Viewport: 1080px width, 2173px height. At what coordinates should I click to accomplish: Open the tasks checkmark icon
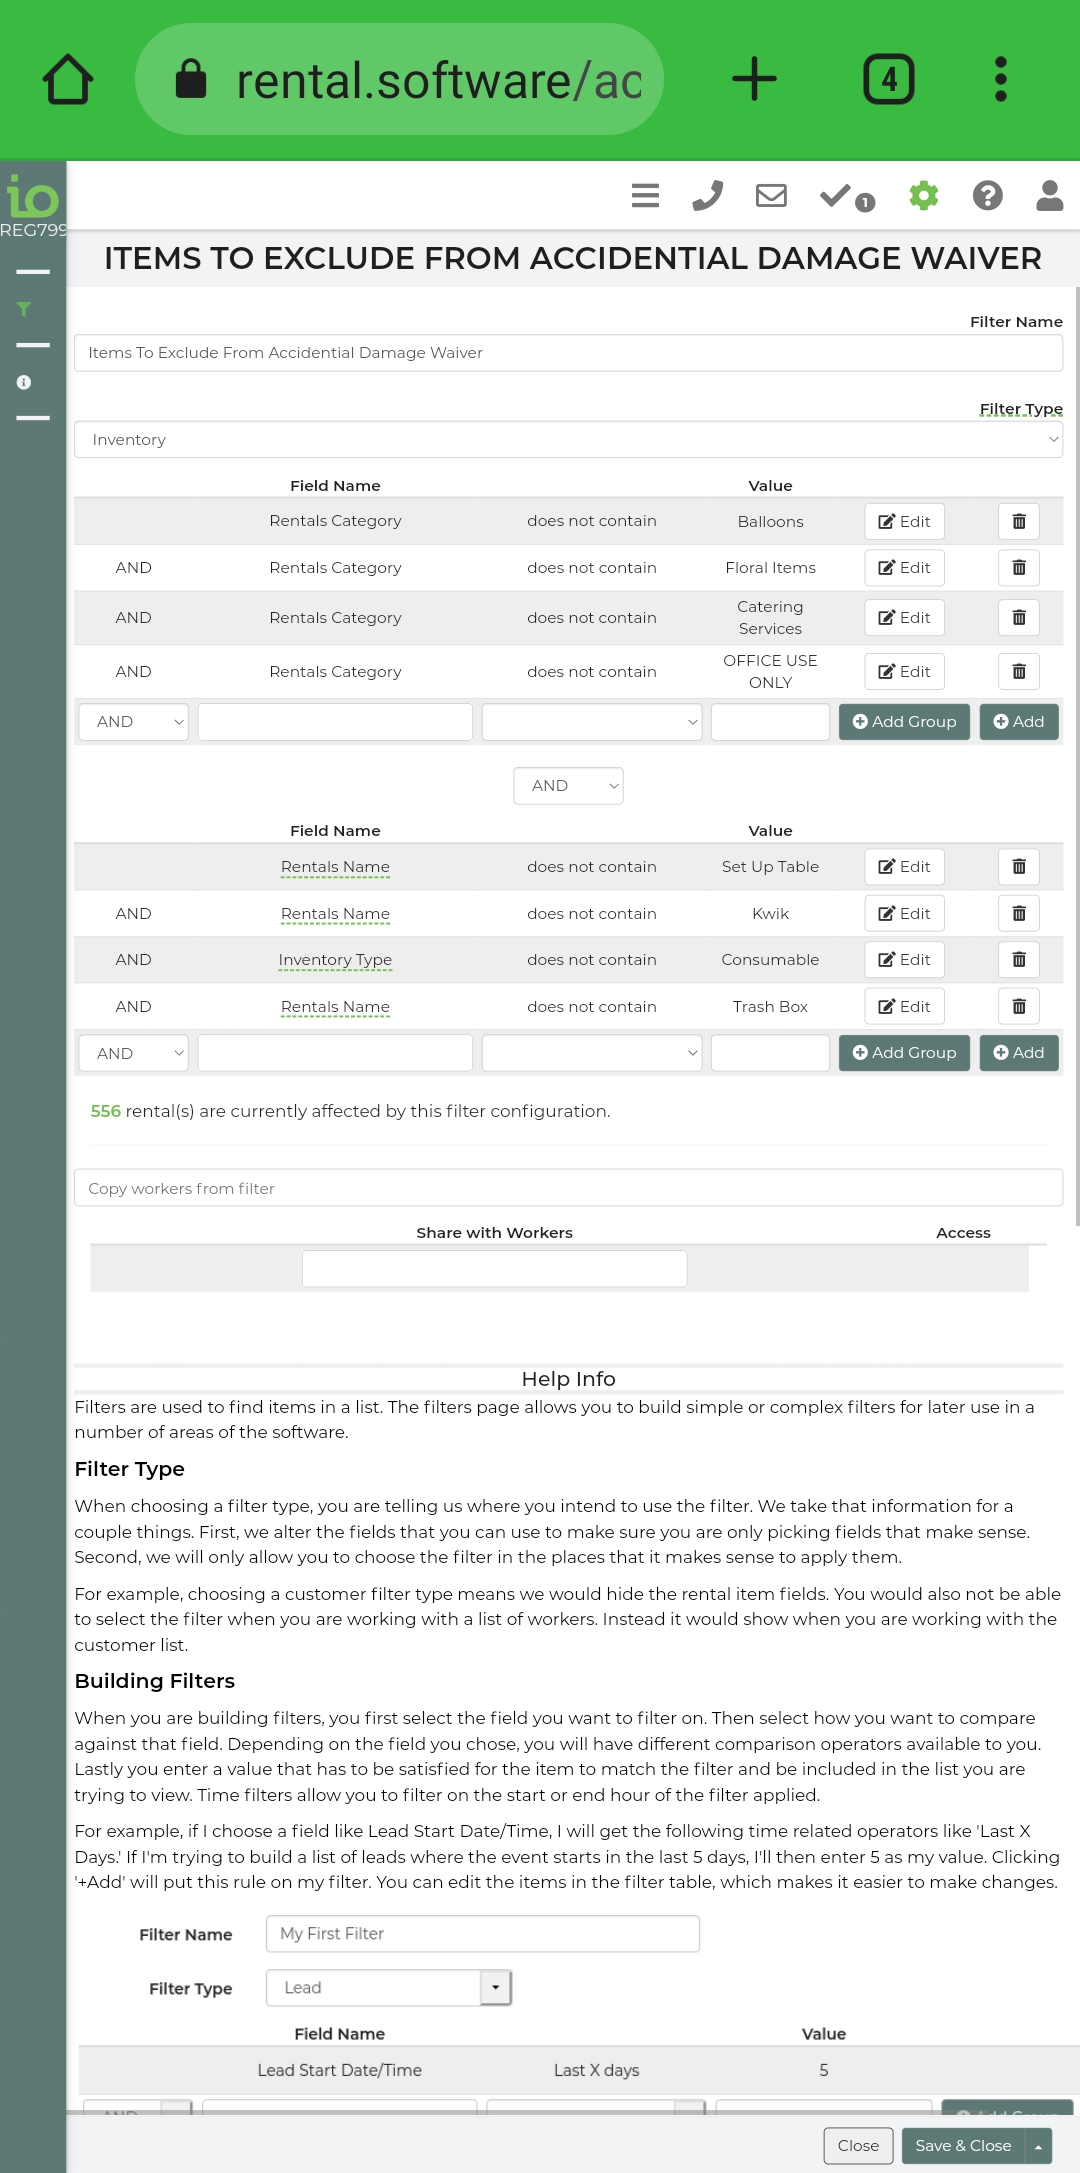tap(836, 196)
